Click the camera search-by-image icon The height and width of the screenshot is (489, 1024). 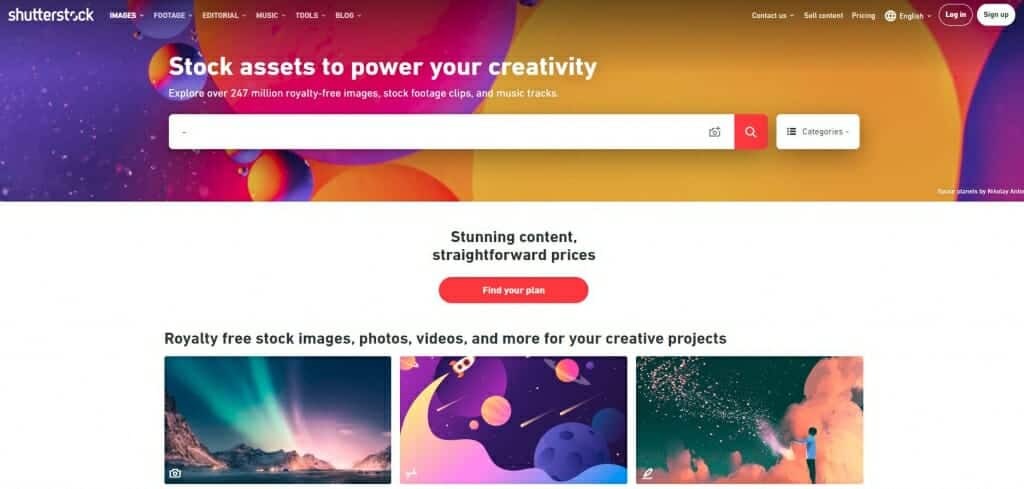(x=714, y=132)
